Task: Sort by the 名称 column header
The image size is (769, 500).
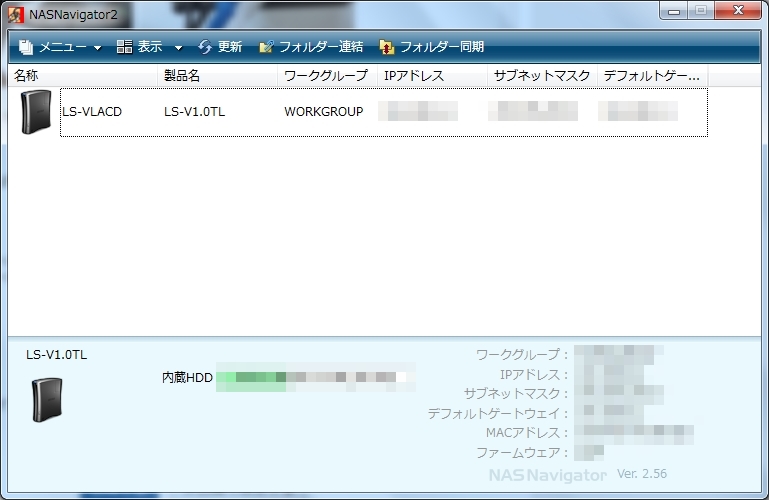Action: [x=83, y=75]
